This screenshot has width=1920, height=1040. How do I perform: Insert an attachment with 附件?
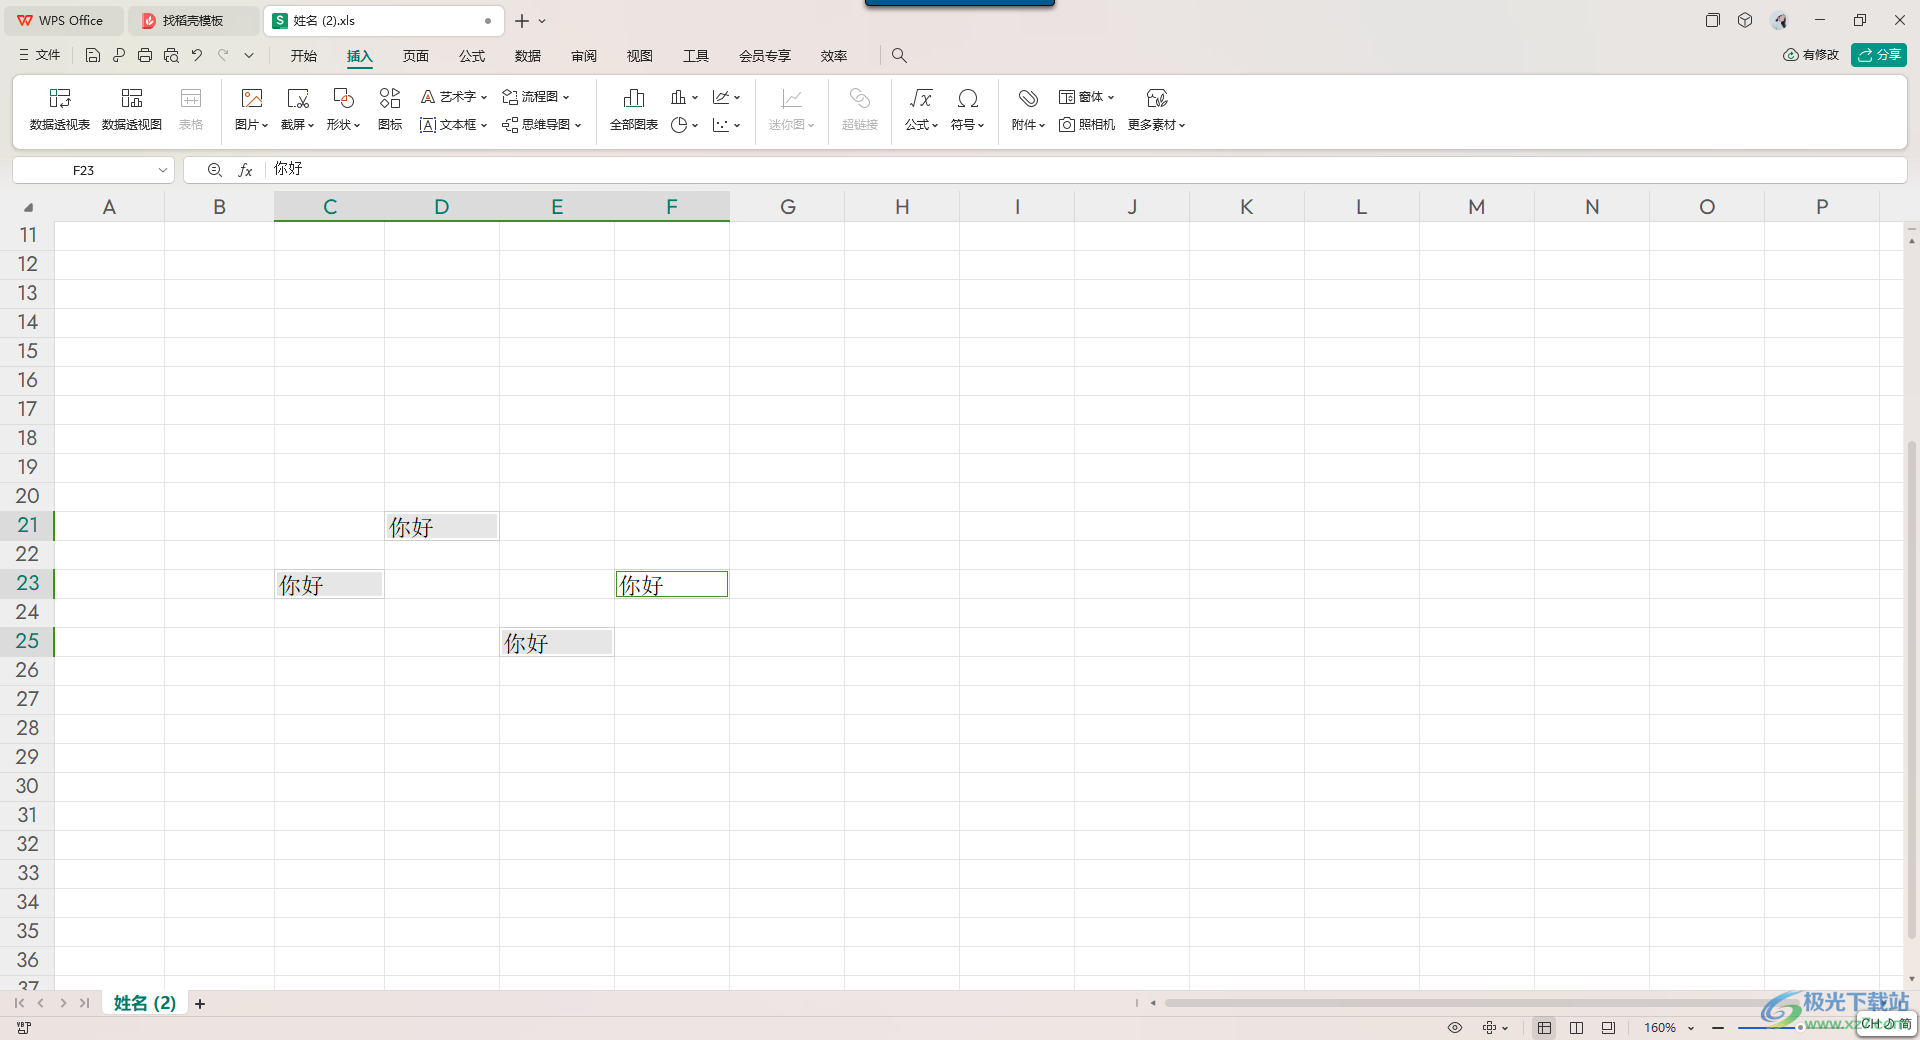[x=1028, y=110]
